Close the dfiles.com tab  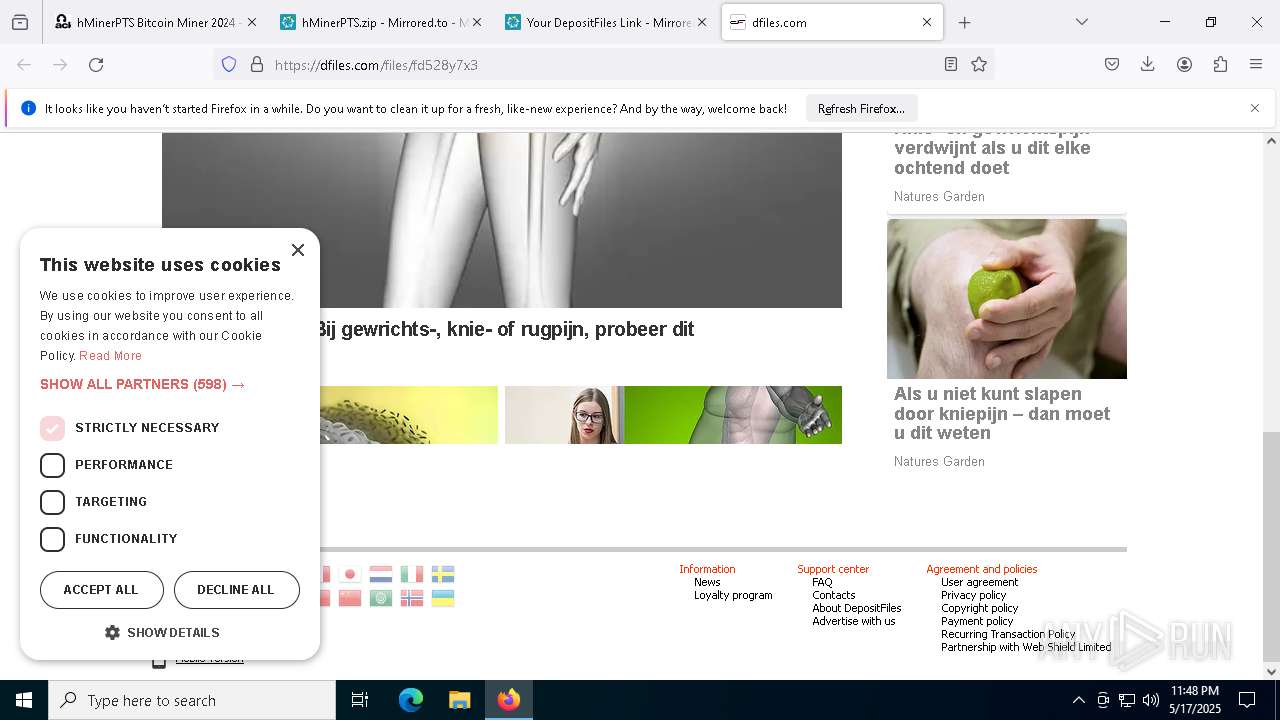pyautogui.click(x=926, y=22)
